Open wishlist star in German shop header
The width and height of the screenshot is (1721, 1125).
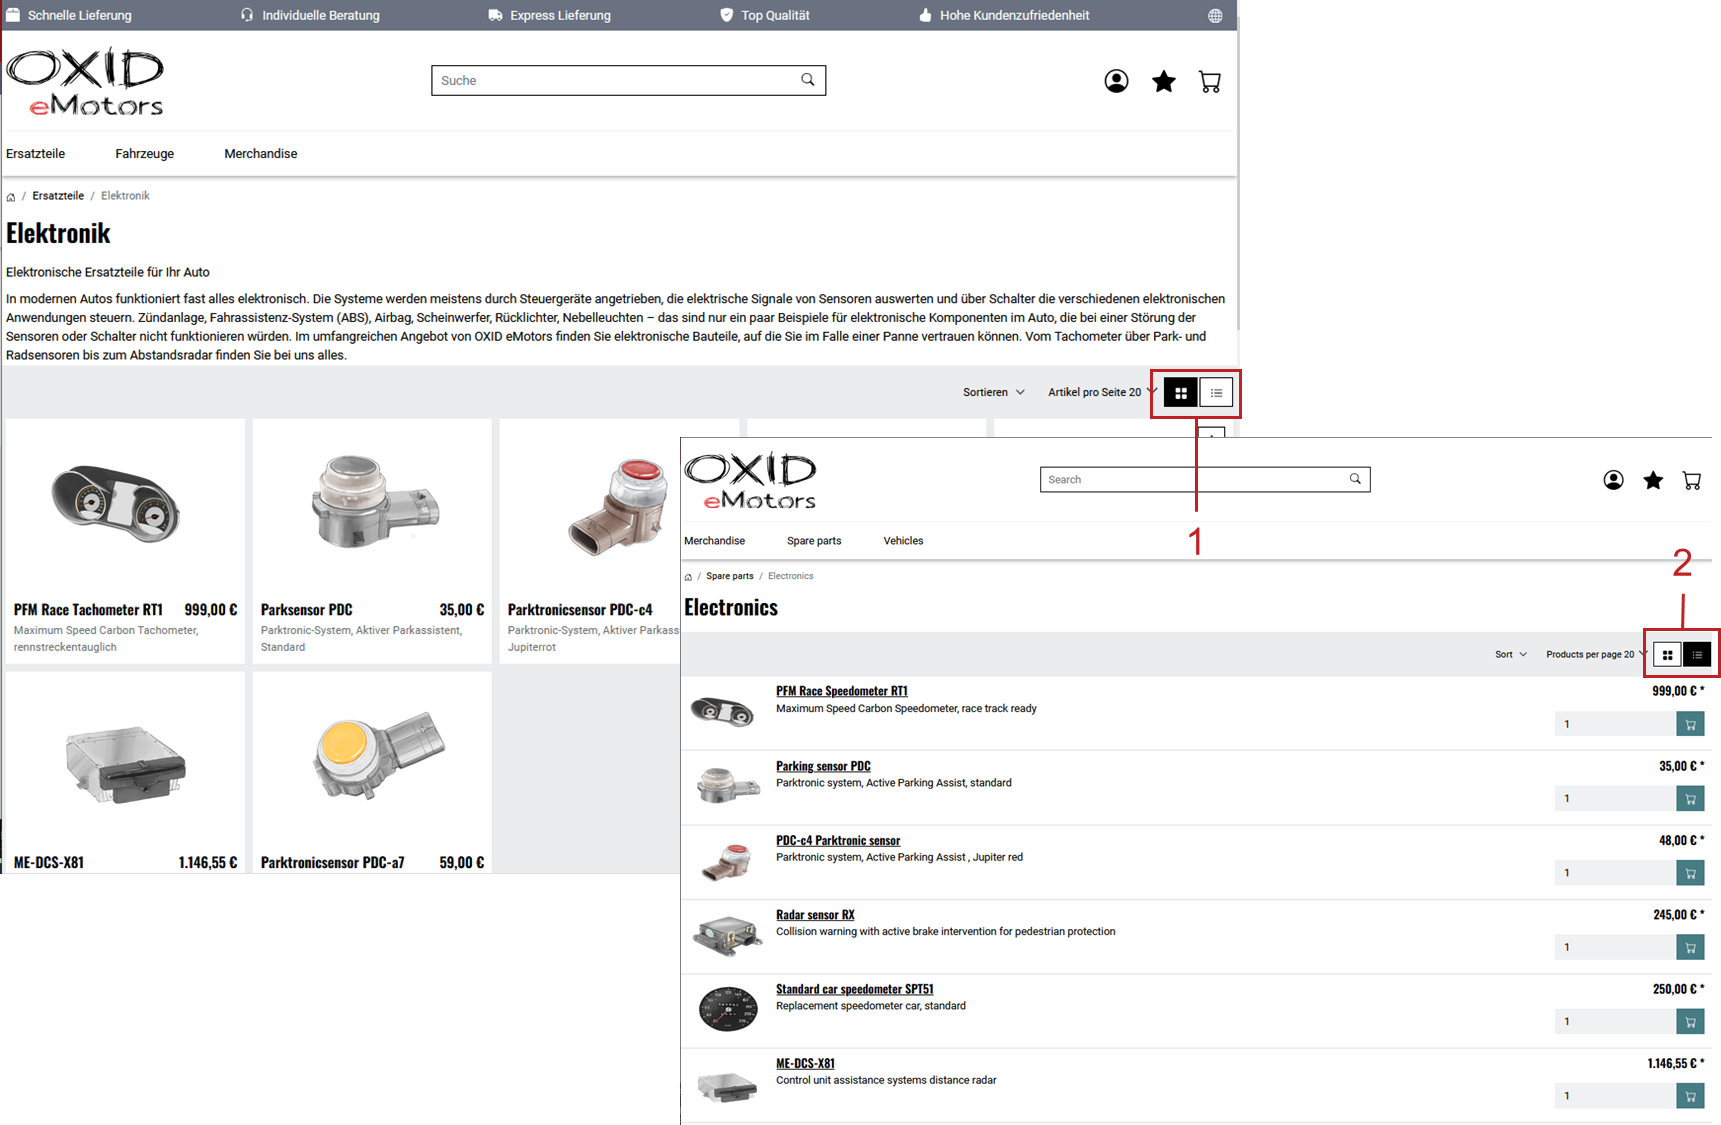coord(1163,81)
